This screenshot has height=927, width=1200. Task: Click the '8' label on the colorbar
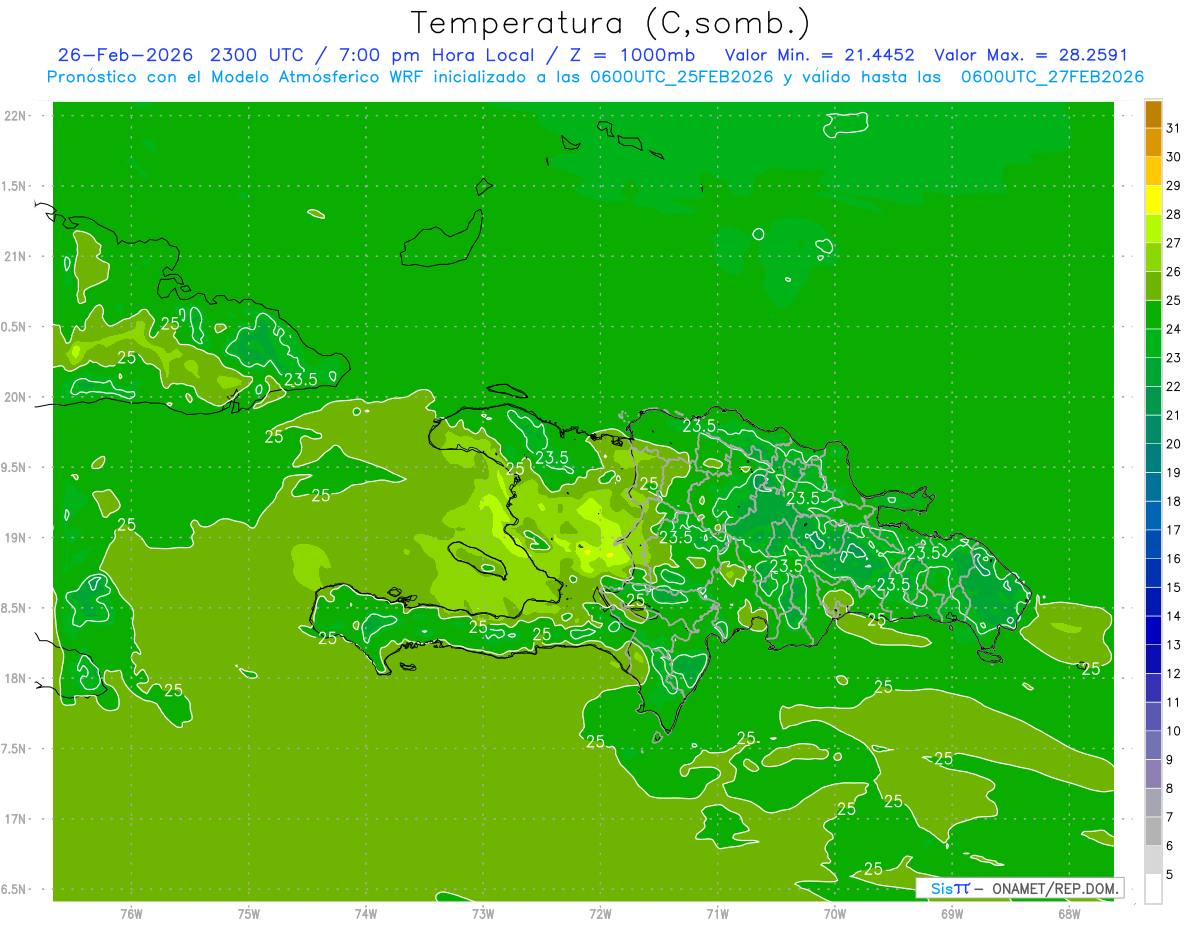click(1169, 789)
